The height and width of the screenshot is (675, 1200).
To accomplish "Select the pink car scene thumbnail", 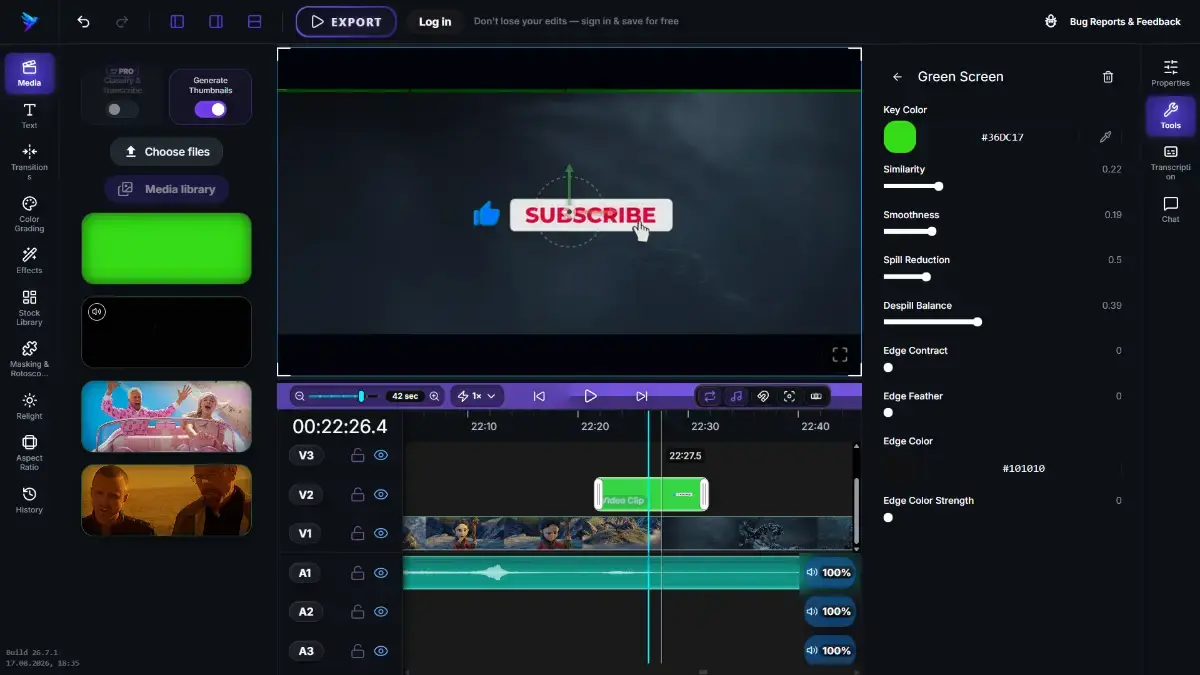I will pyautogui.click(x=166, y=416).
